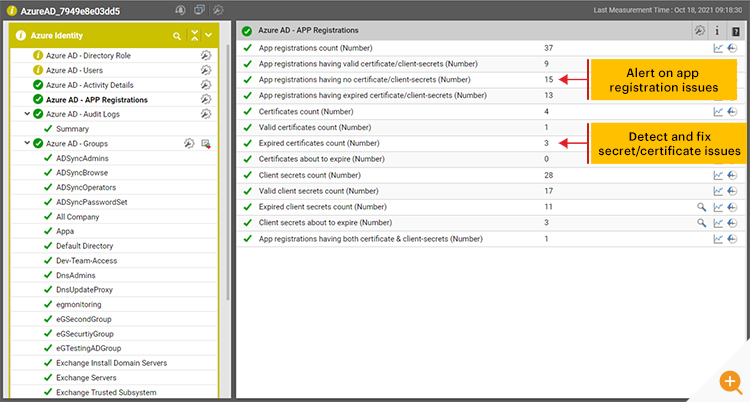Screen dimensions: 750x402
Task: Select Azure AD - Users test
Action: click(x=74, y=70)
